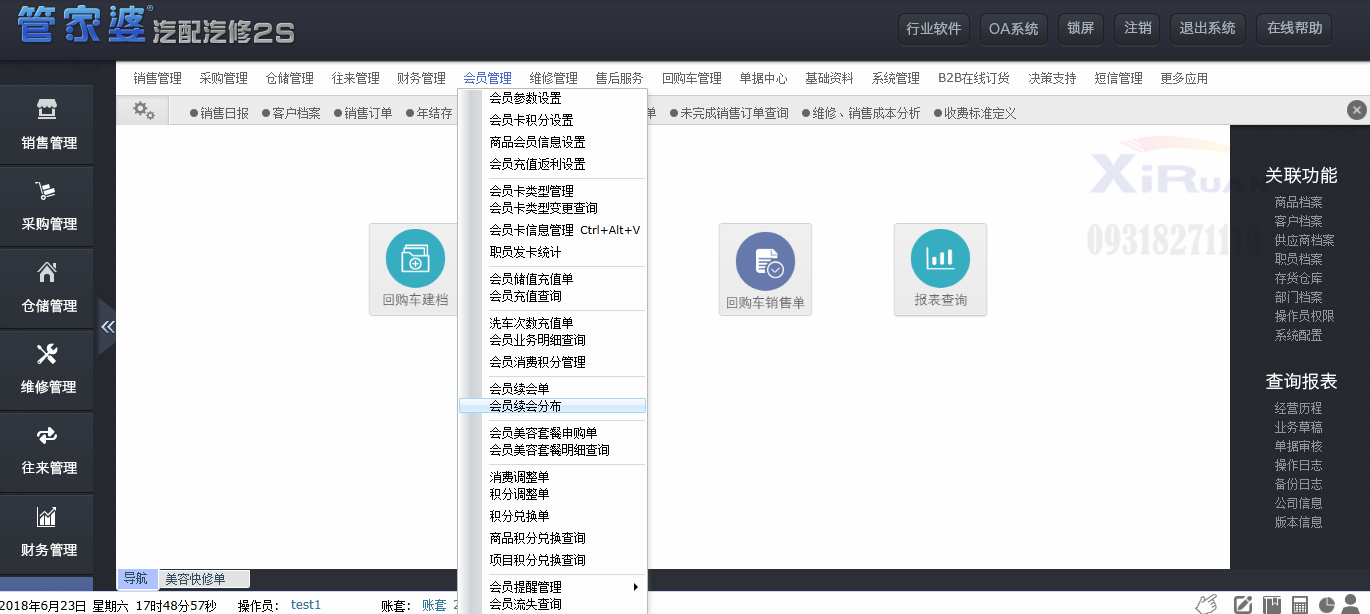Click the 锁屏 button
Screen dimensions: 1370x614
click(x=1080, y=28)
